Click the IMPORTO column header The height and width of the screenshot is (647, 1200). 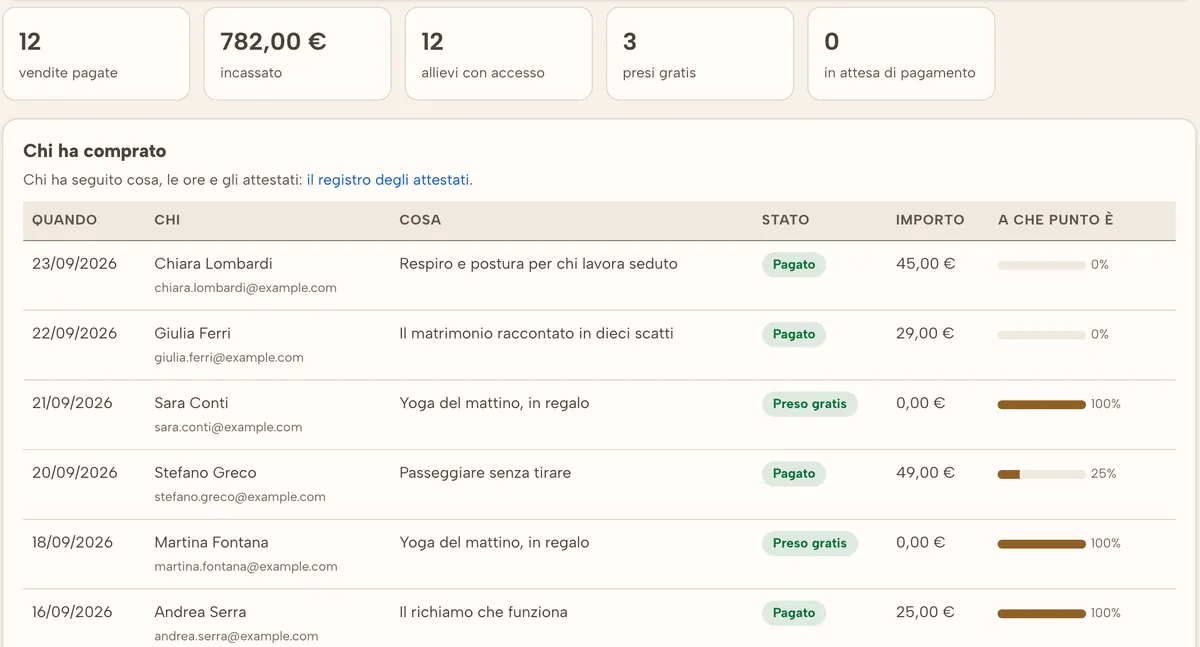point(930,220)
